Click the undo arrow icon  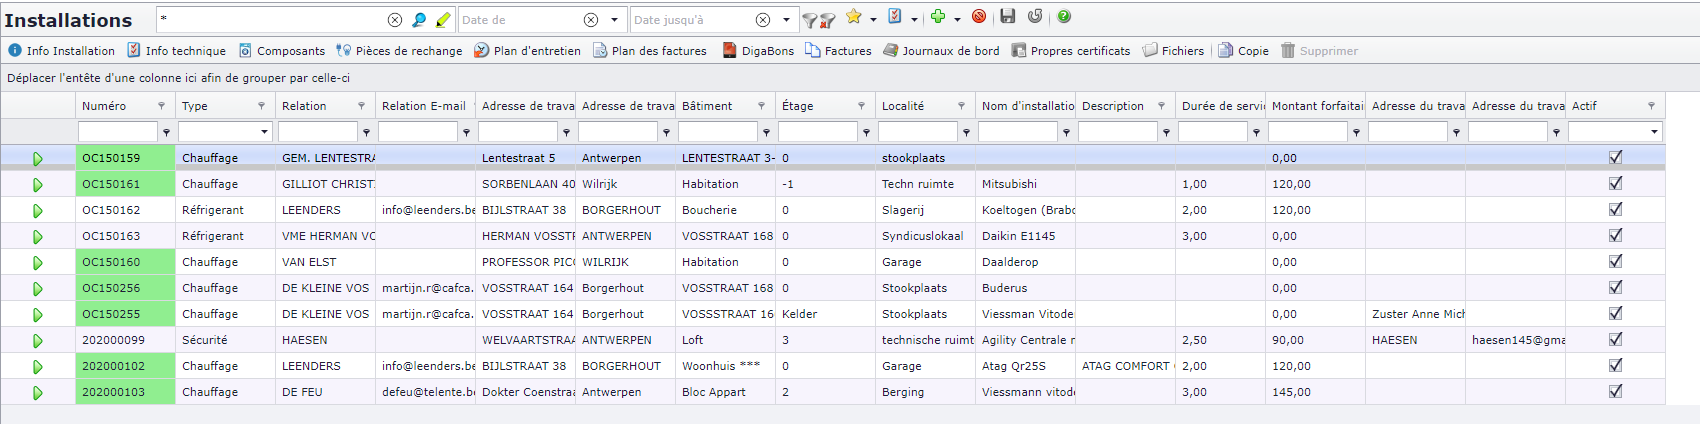tap(1035, 16)
